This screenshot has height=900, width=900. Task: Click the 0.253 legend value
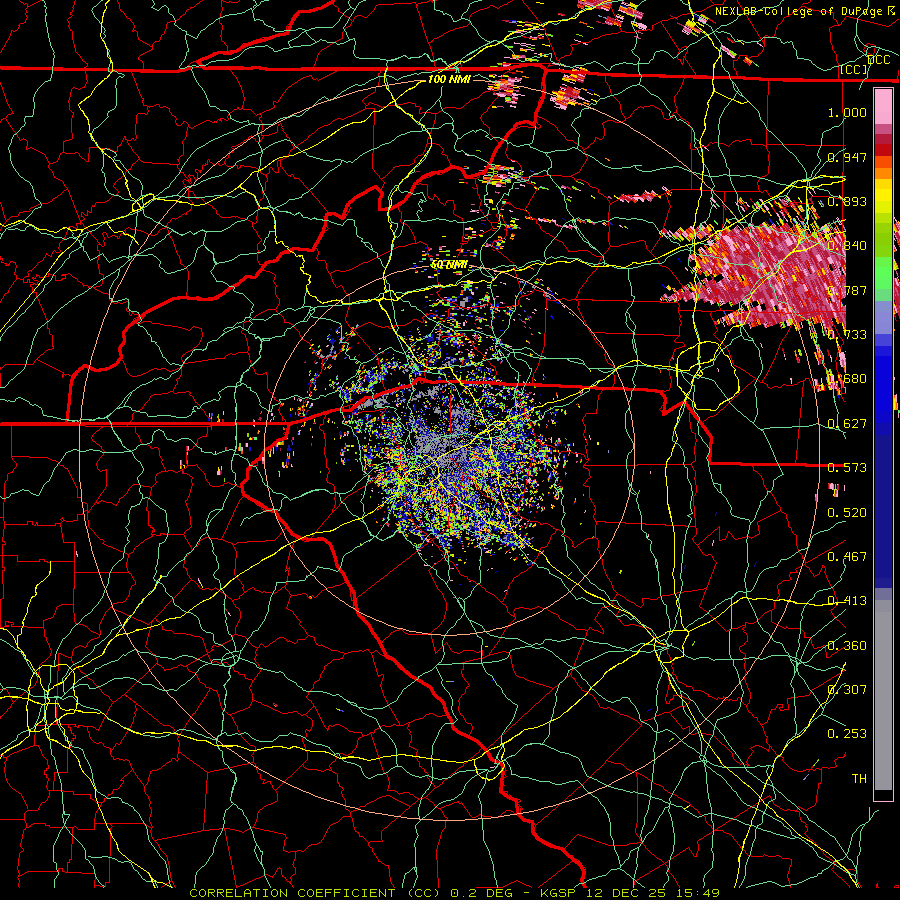pos(847,734)
